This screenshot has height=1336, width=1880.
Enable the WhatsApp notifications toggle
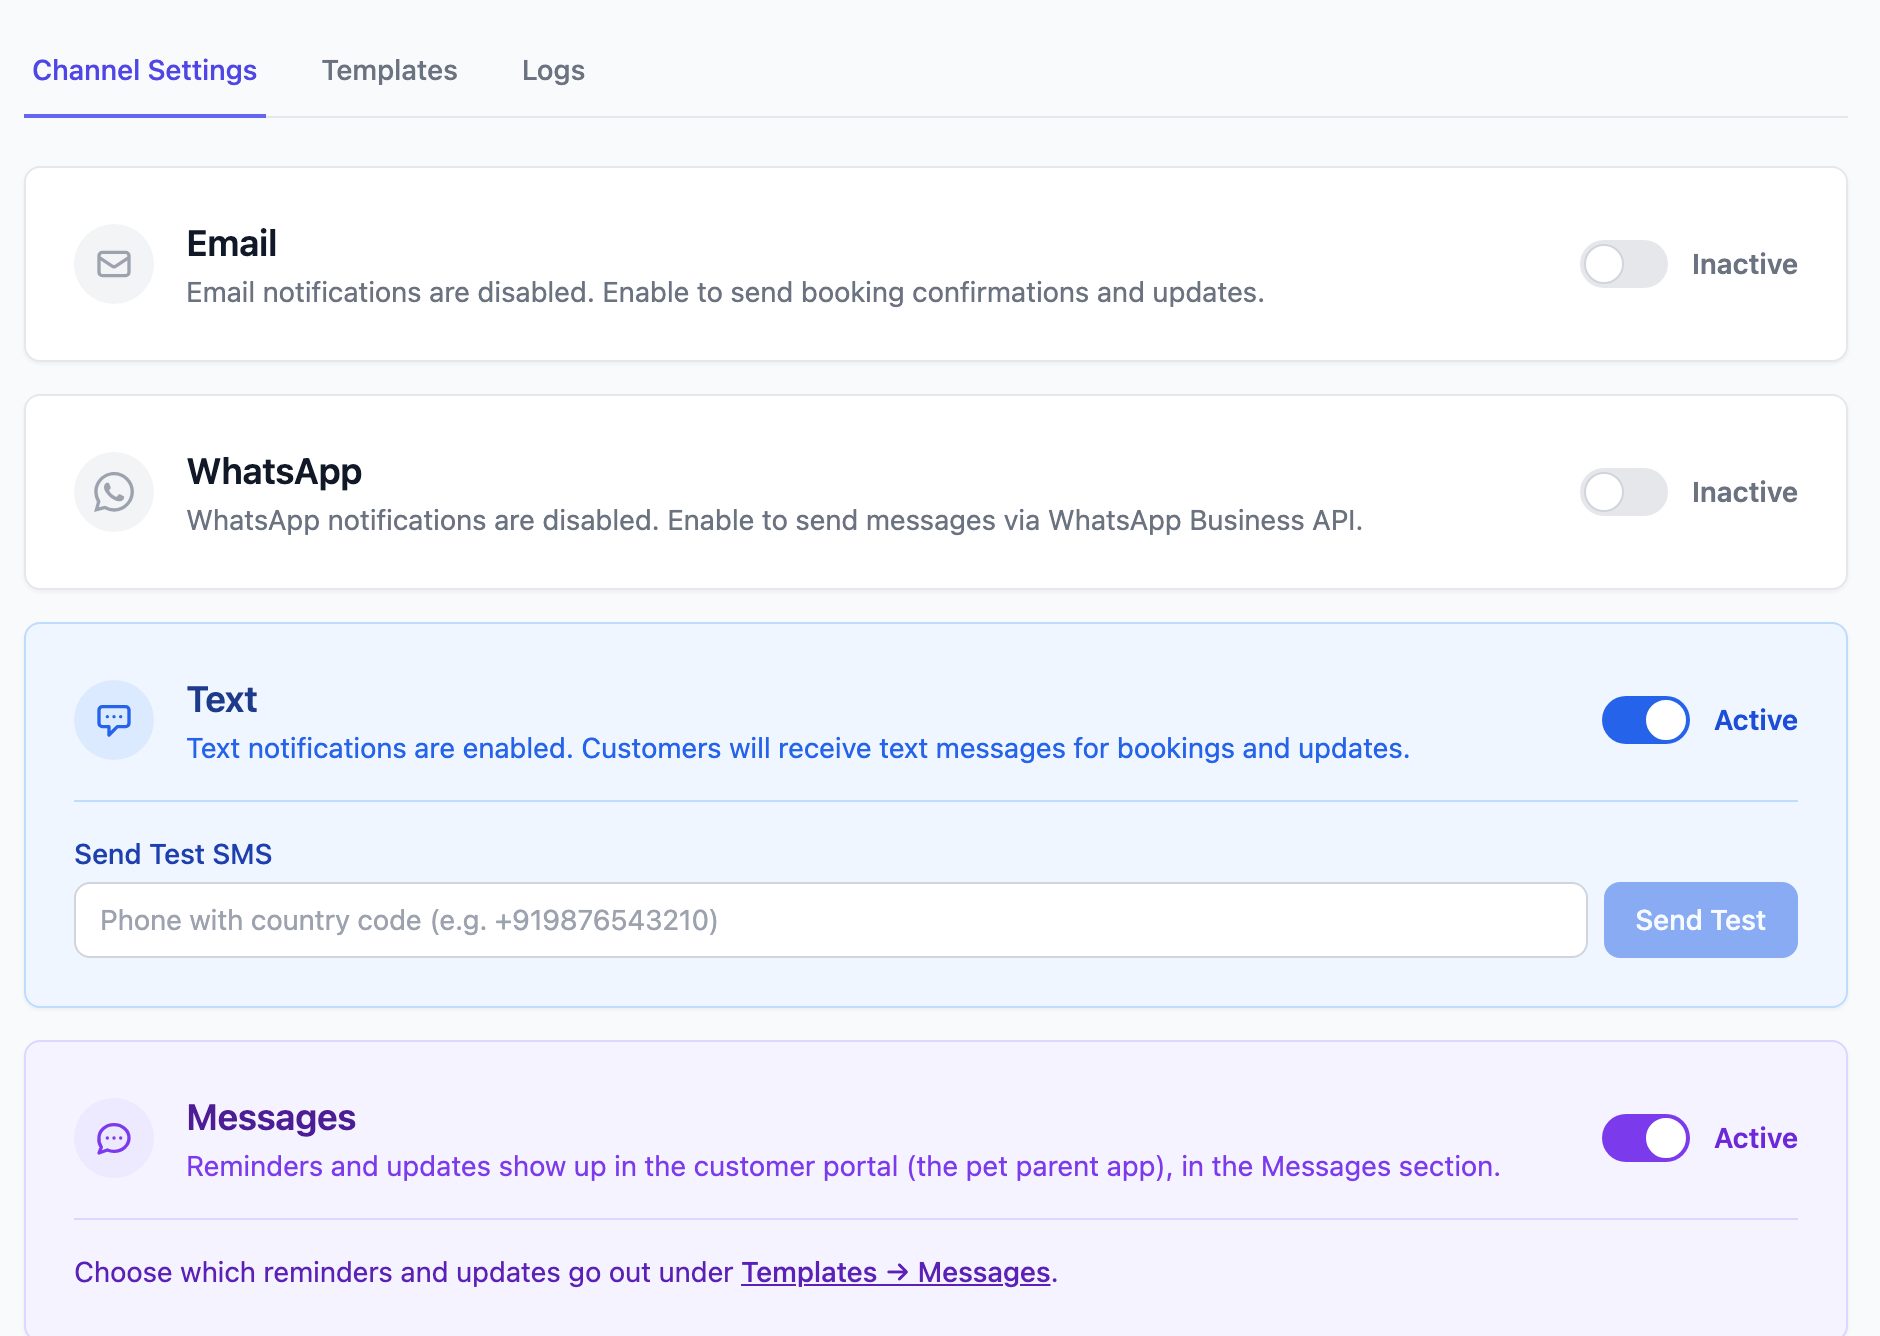click(x=1624, y=492)
